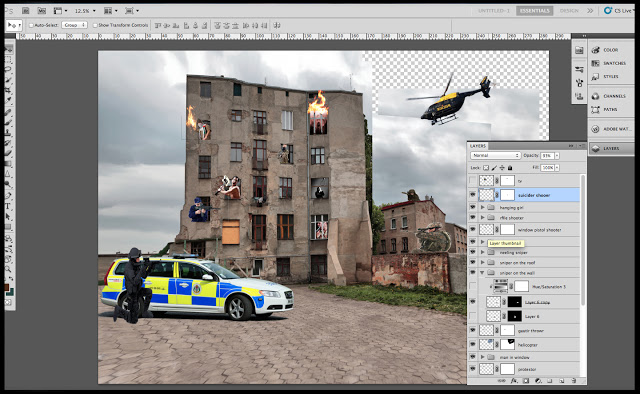Show the hidden Layer 6
The height and width of the screenshot is (394, 640).
pos(473,316)
